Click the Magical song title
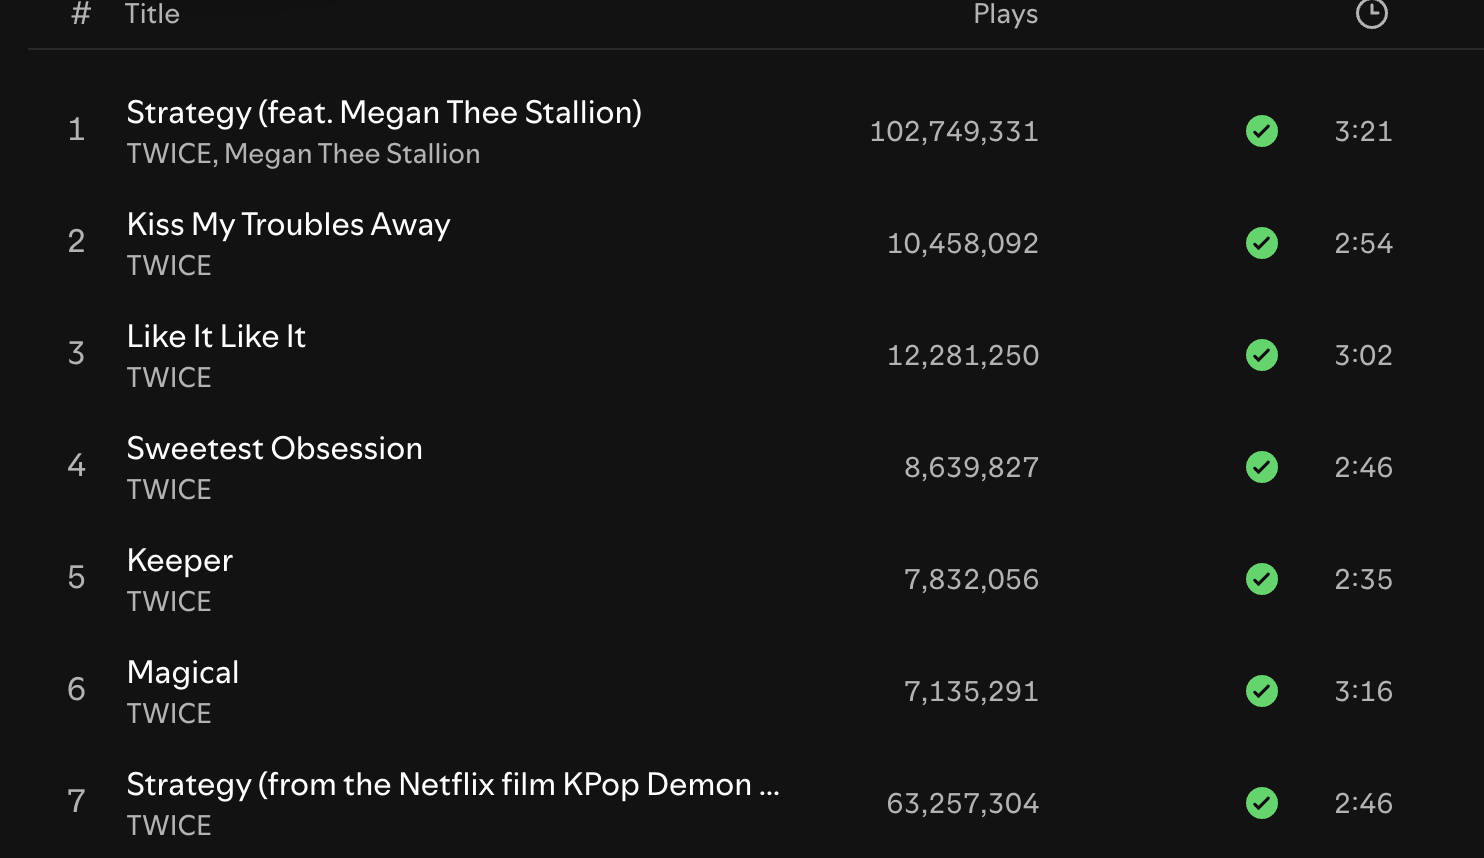The height and width of the screenshot is (858, 1484). pyautogui.click(x=183, y=673)
